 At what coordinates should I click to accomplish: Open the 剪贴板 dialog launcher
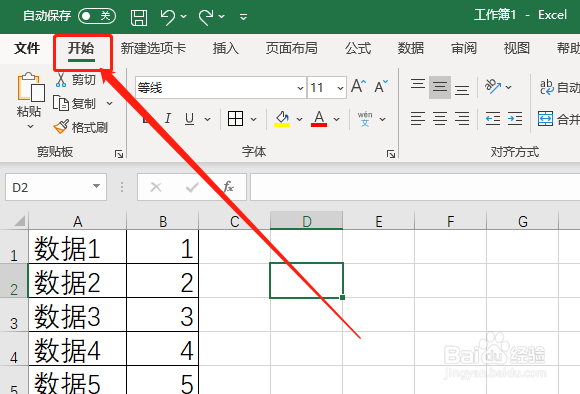pyautogui.click(x=119, y=154)
